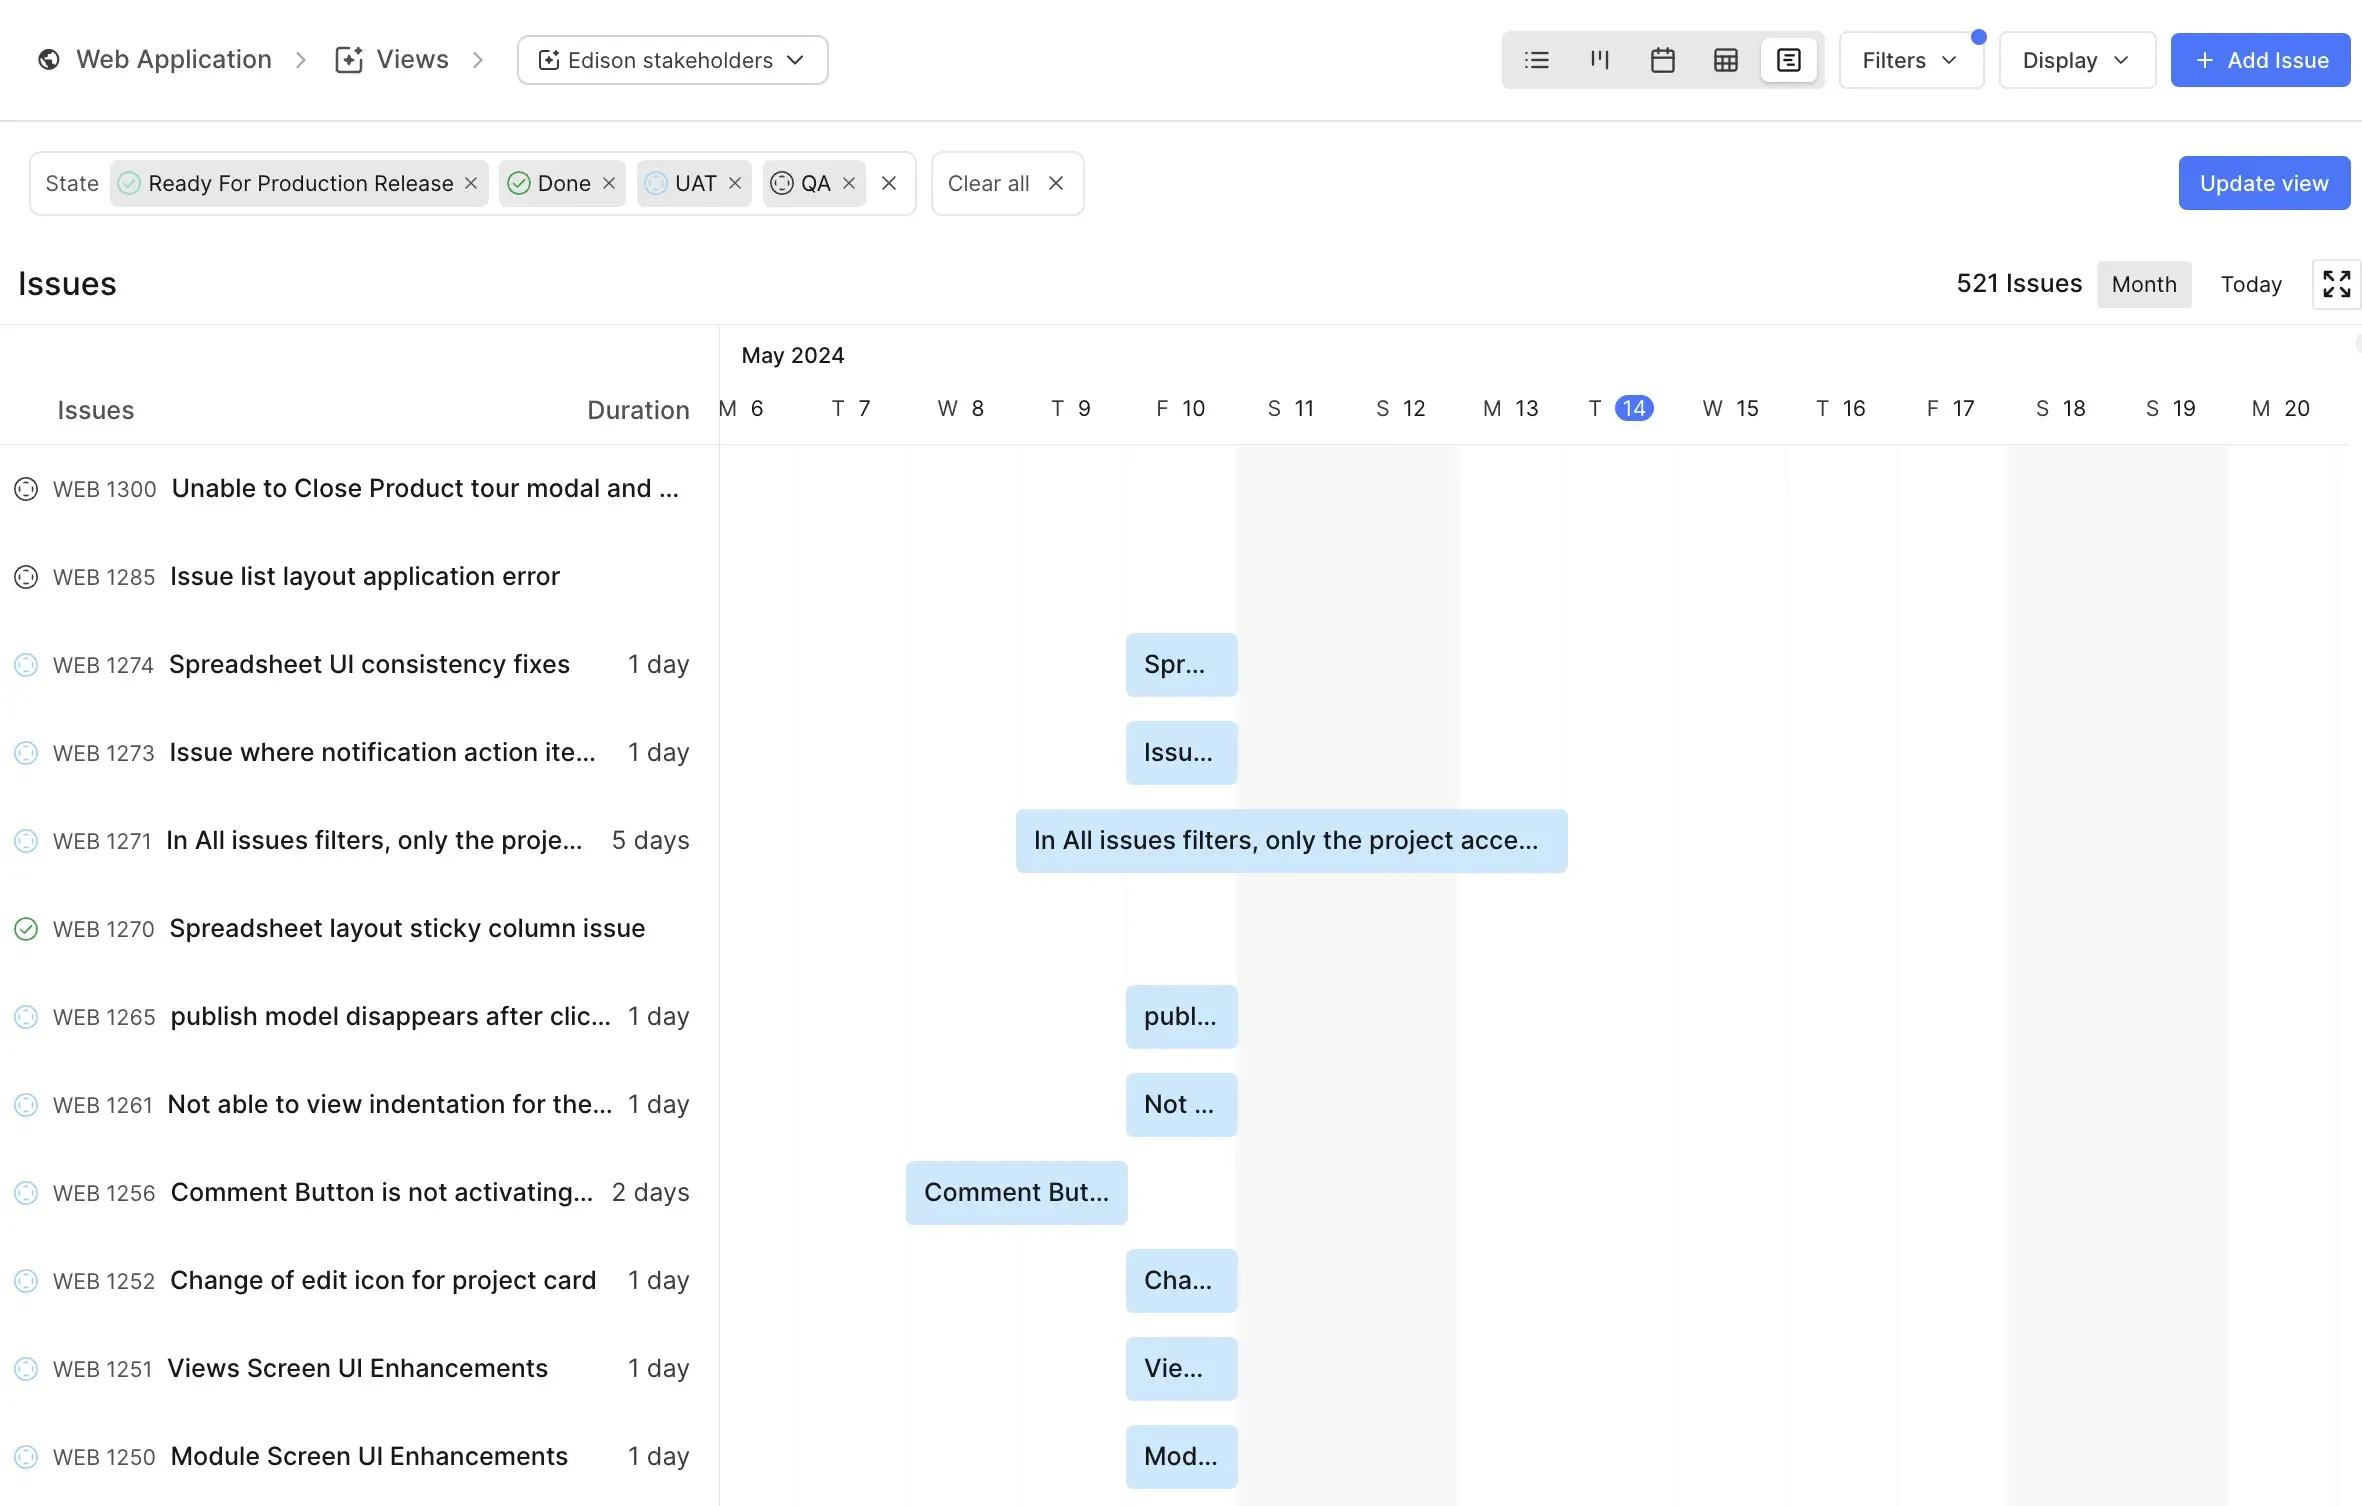The width and height of the screenshot is (2362, 1506).
Task: Click state icon of WEB 1300 issue
Action: [26, 489]
